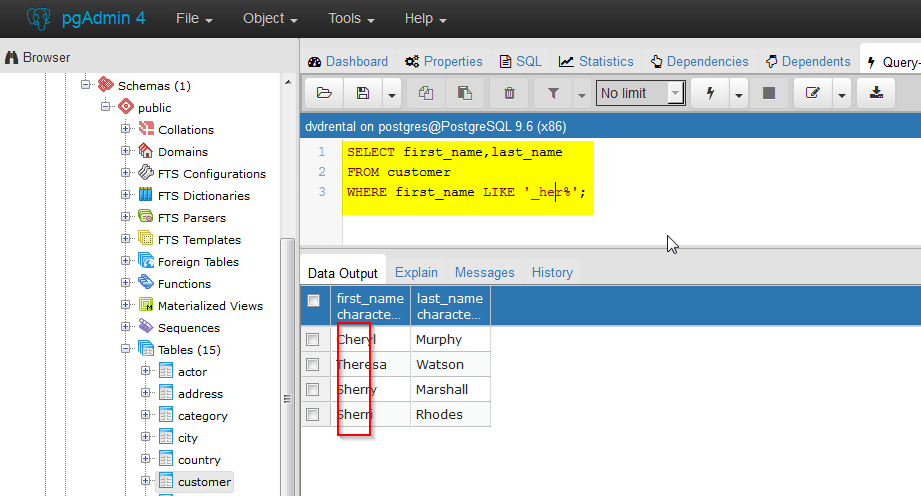Viewport: 921px width, 496px height.
Task: Select the customer table in tree
Action: pyautogui.click(x=204, y=481)
